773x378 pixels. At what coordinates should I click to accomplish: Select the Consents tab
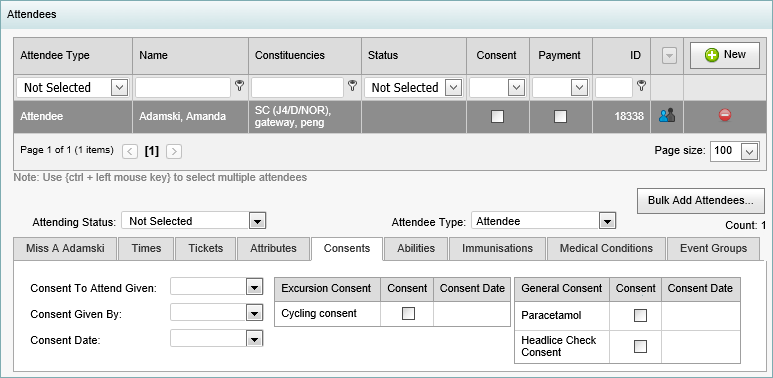pos(347,248)
